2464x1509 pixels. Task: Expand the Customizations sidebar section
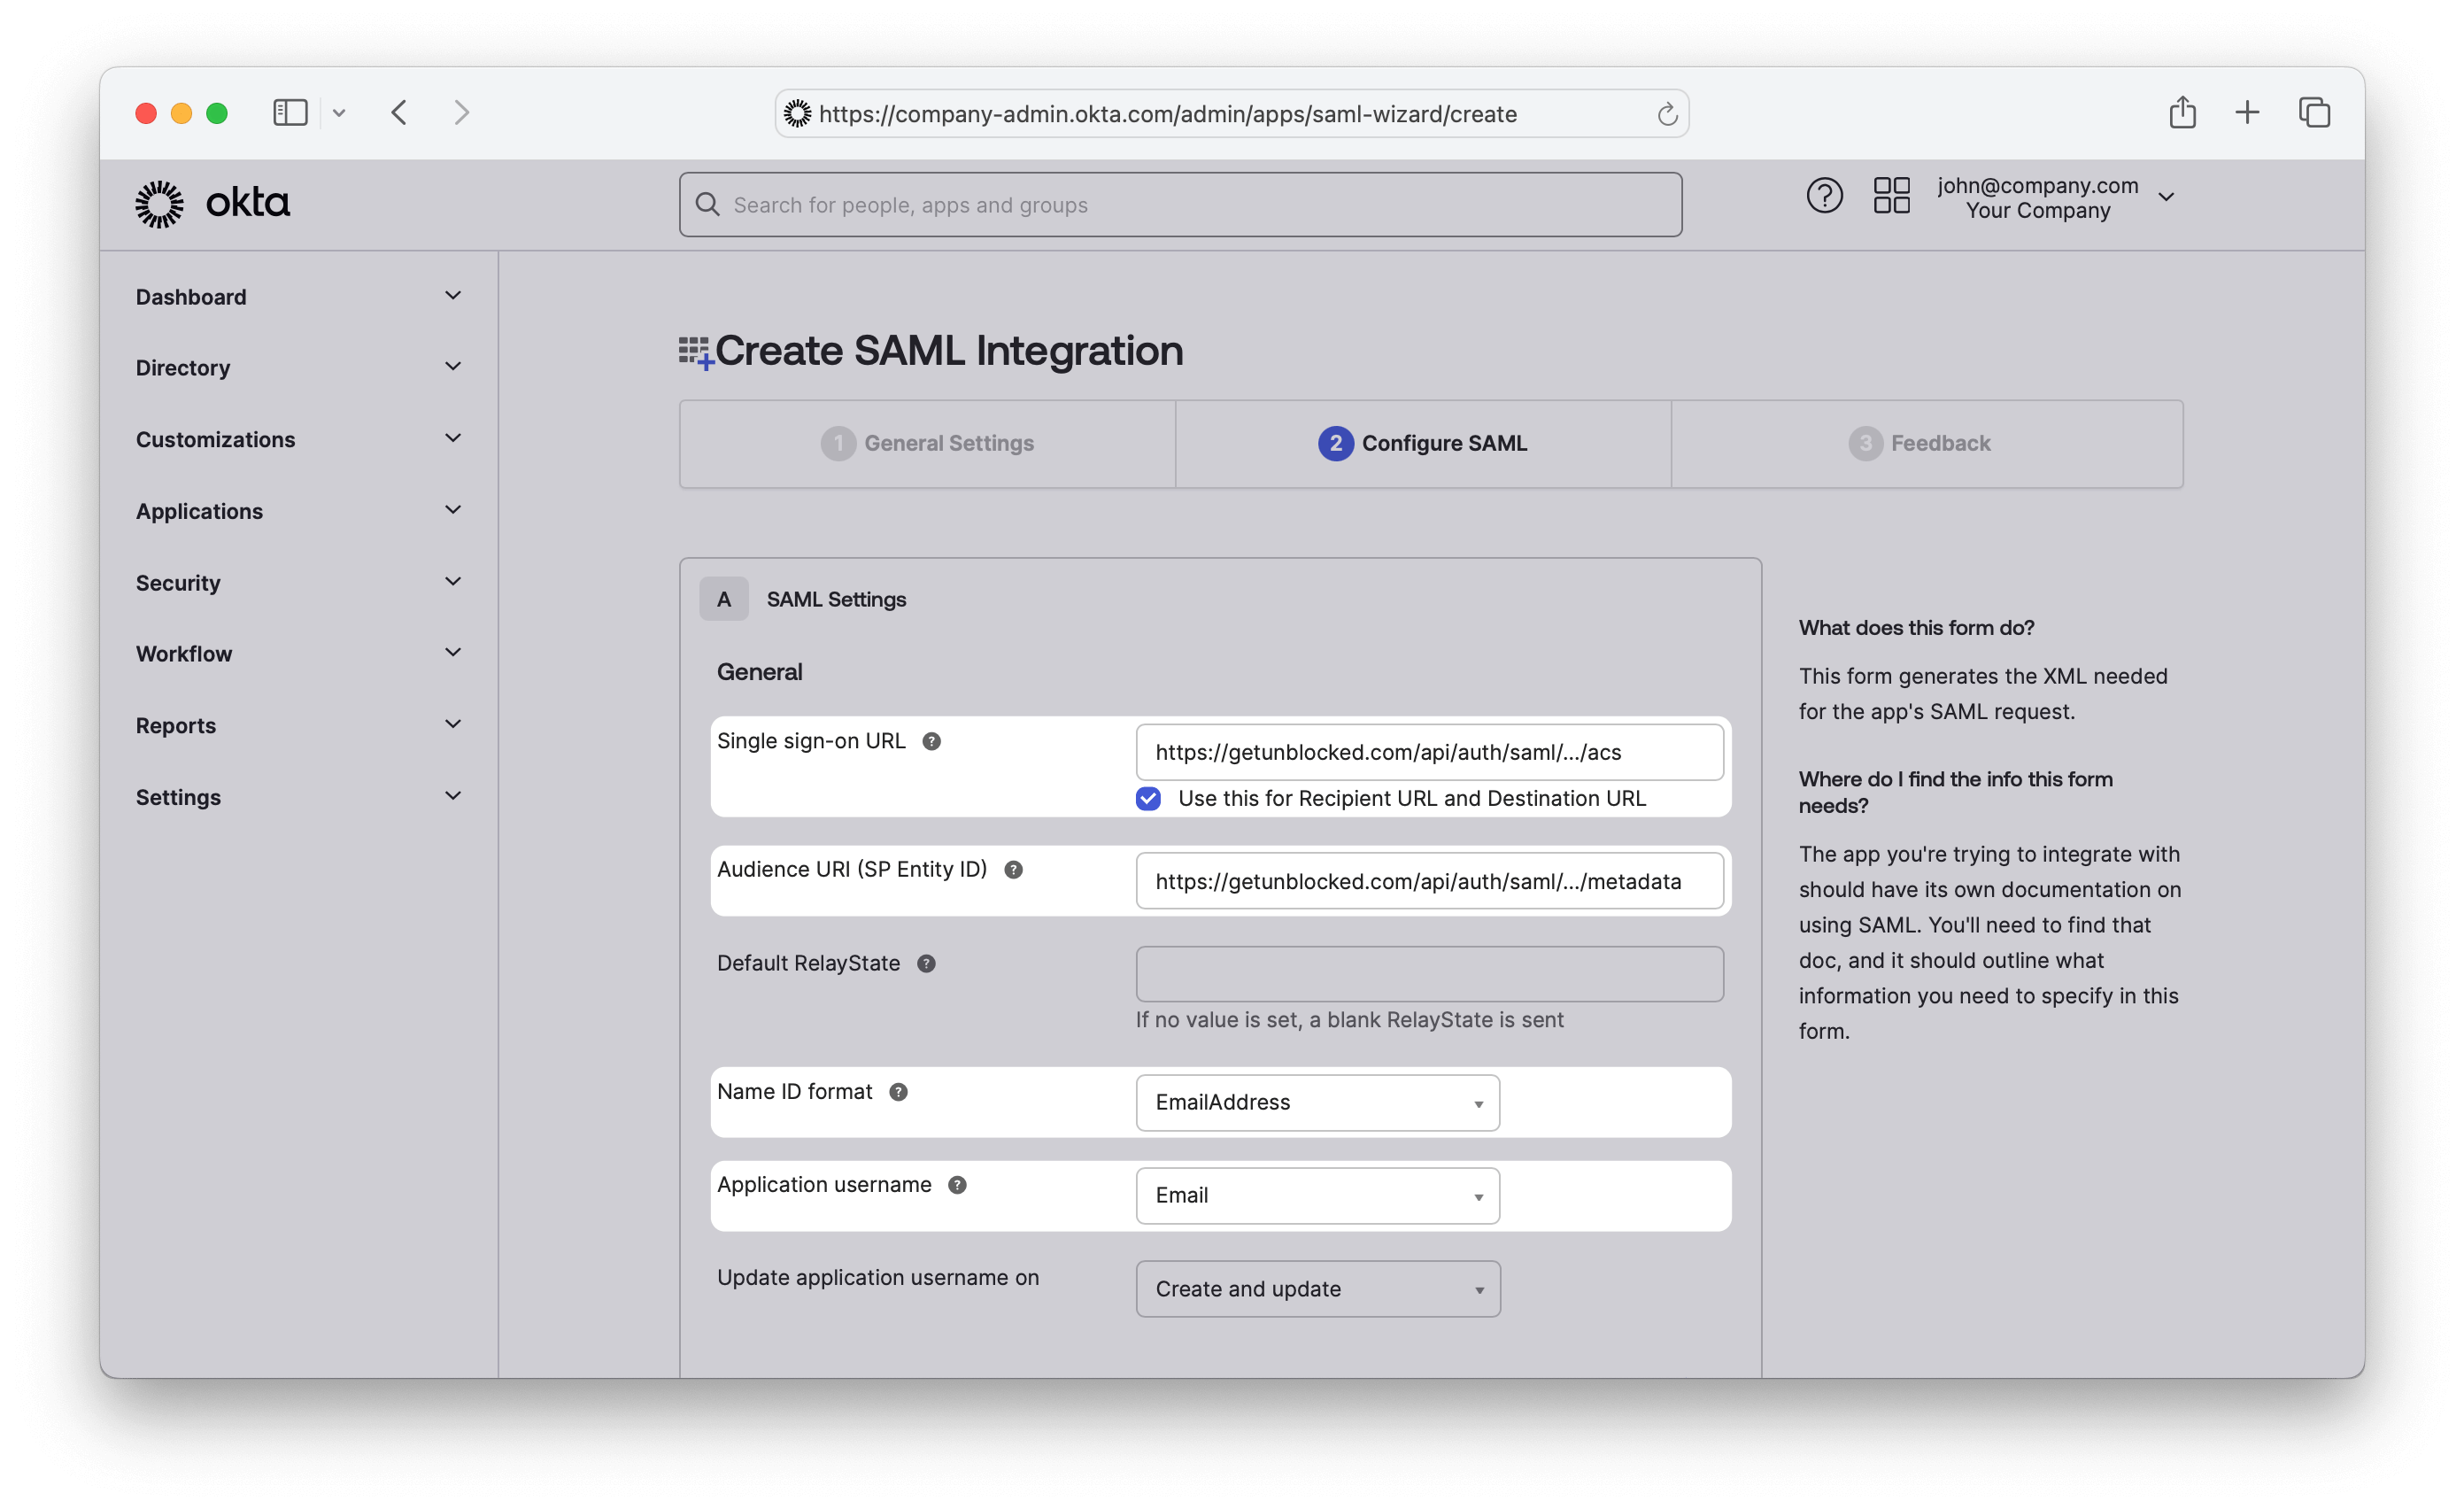pyautogui.click(x=298, y=439)
